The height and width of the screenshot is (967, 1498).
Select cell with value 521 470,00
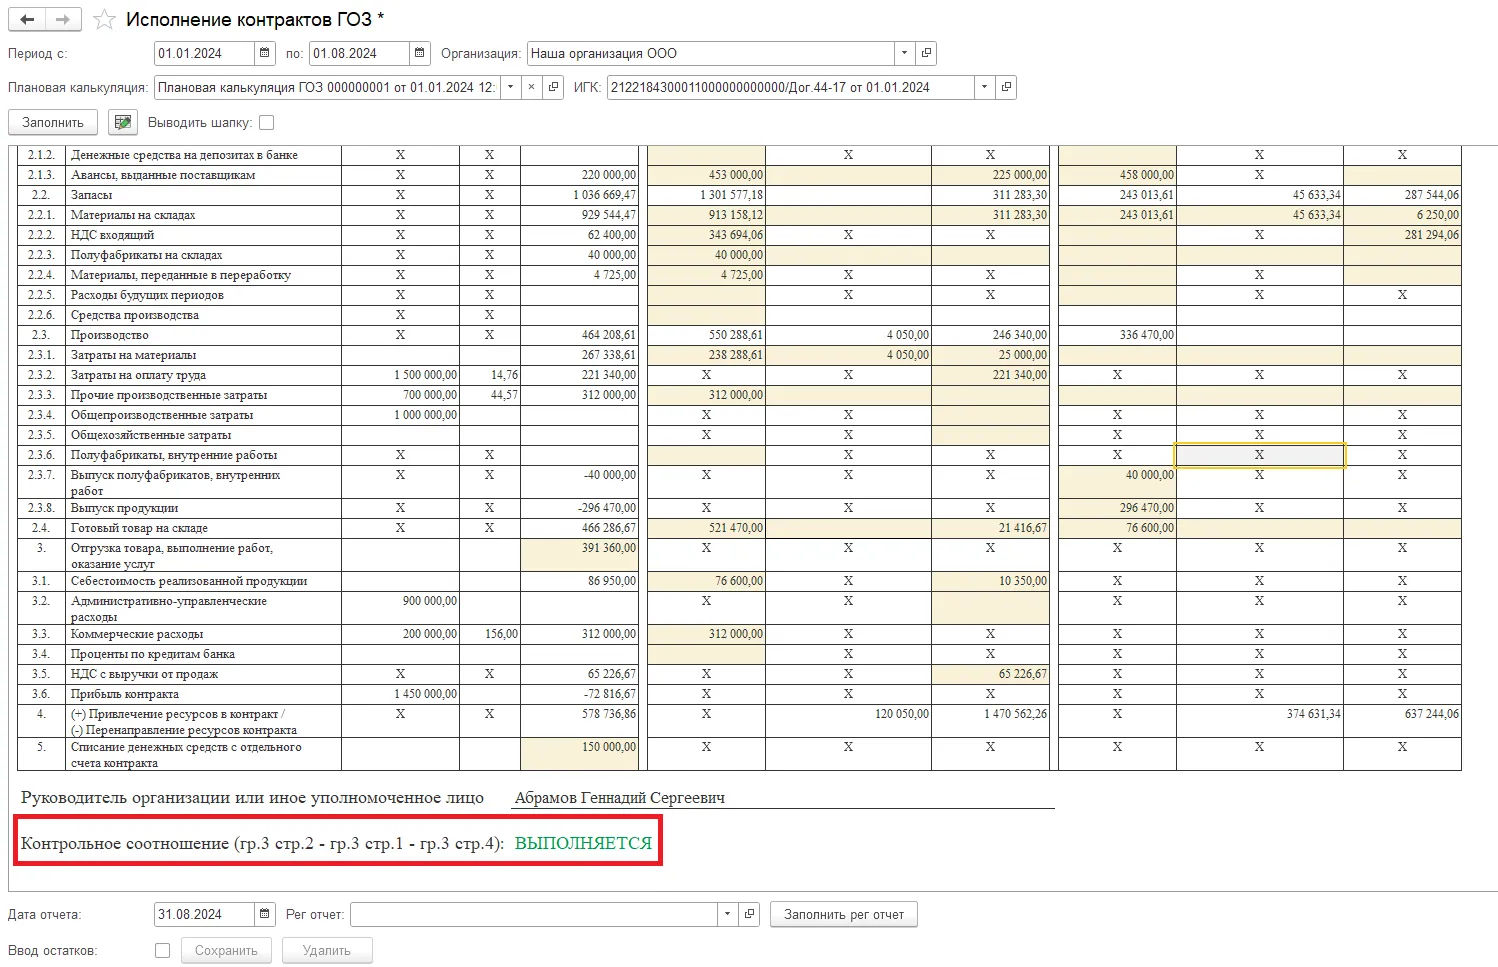click(x=706, y=528)
